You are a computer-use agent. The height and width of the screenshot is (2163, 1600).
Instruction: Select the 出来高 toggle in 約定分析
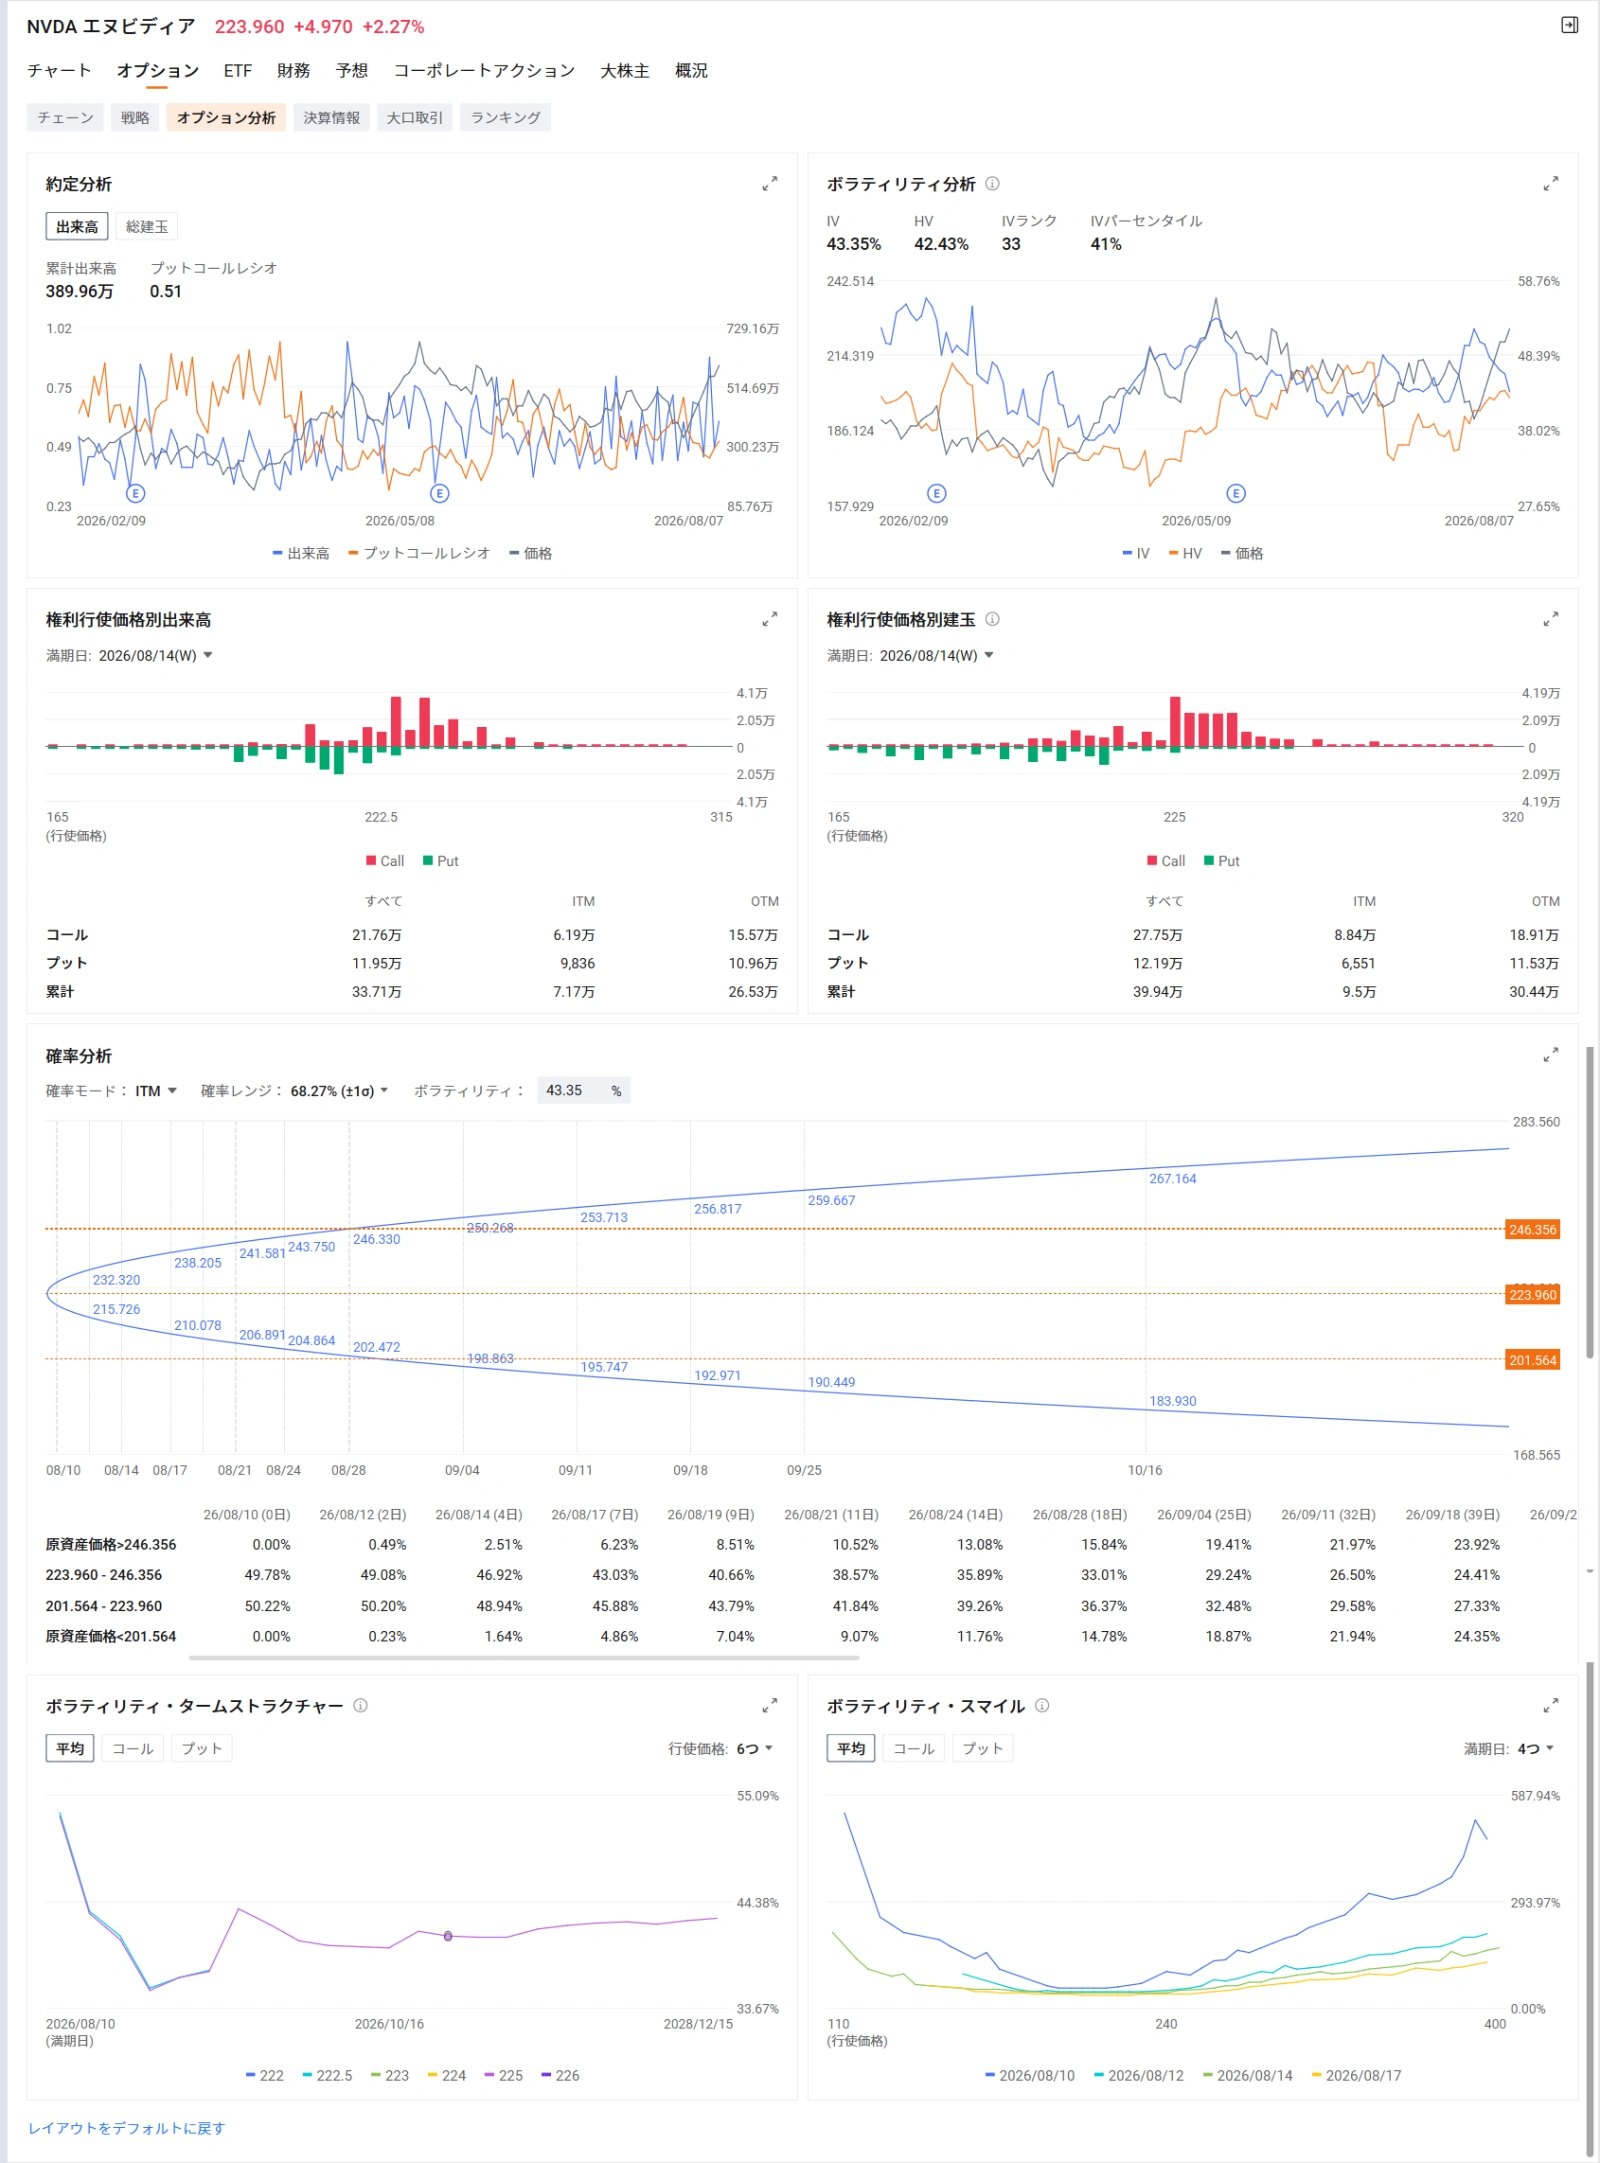point(77,227)
